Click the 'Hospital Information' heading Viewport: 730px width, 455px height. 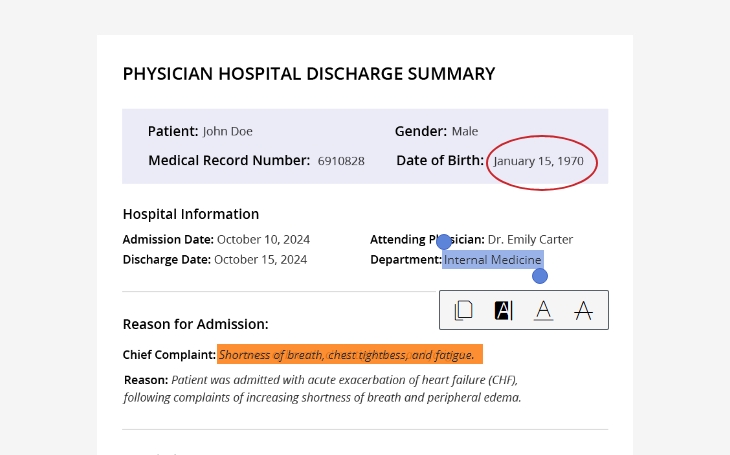(190, 214)
